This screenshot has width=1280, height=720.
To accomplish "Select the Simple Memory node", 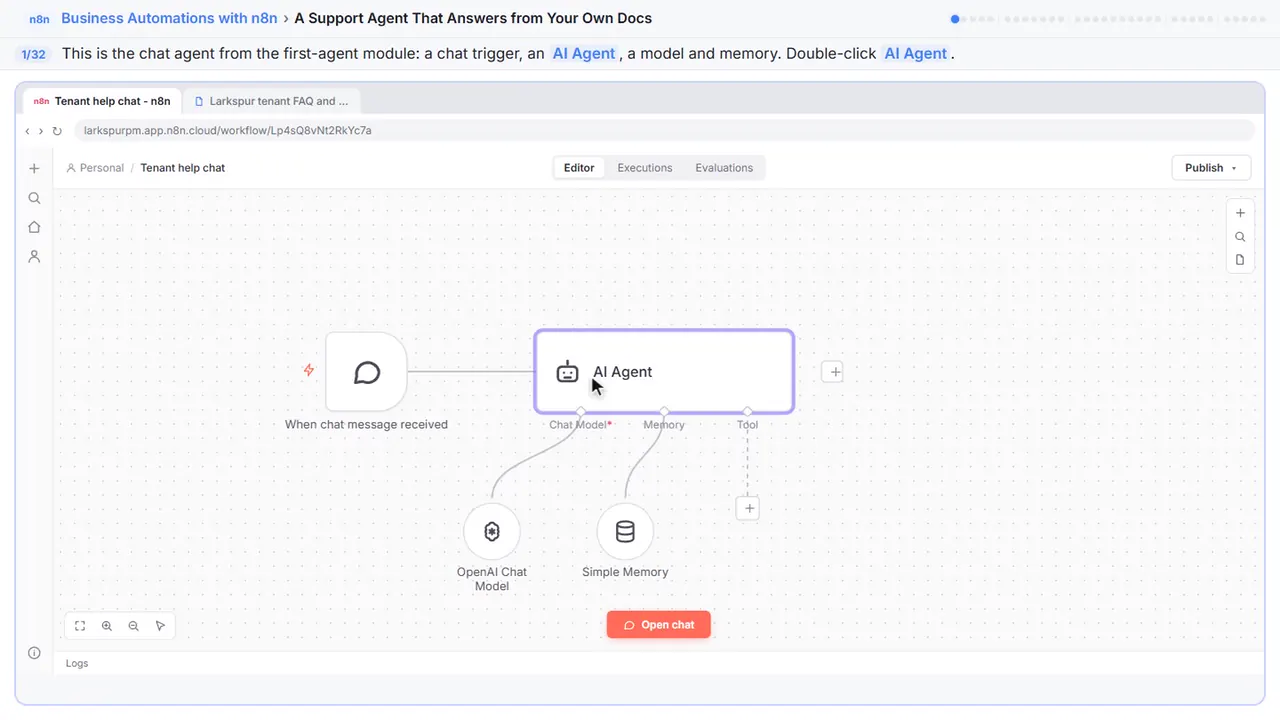I will pos(625,532).
